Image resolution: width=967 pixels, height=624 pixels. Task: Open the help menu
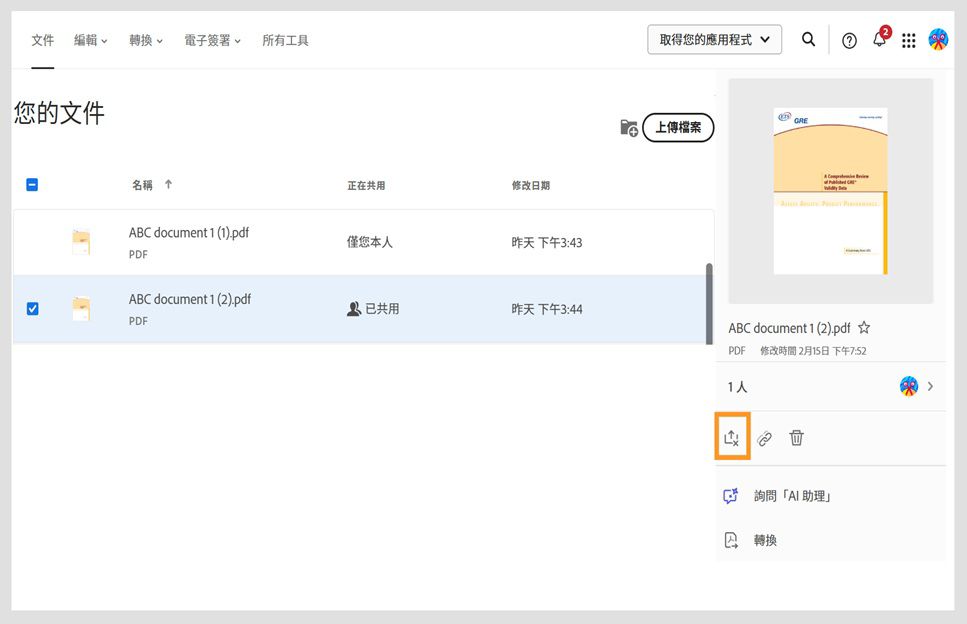click(x=848, y=40)
